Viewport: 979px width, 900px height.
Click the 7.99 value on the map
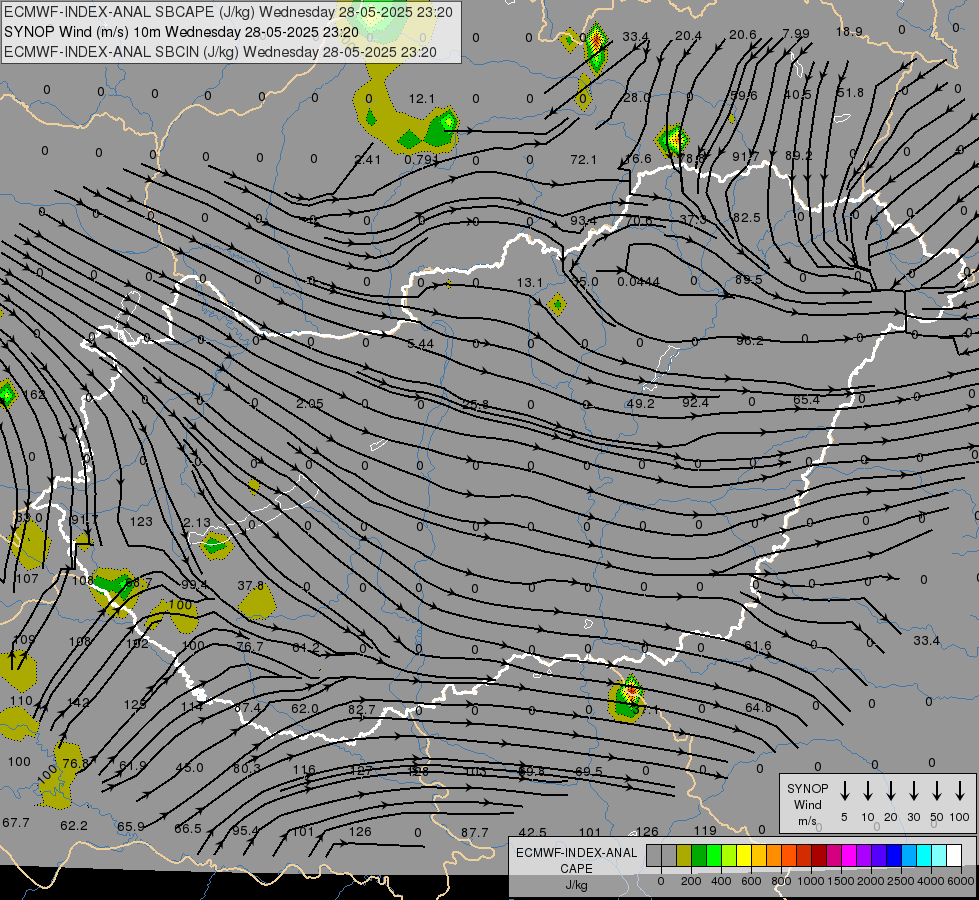pyautogui.click(x=795, y=33)
